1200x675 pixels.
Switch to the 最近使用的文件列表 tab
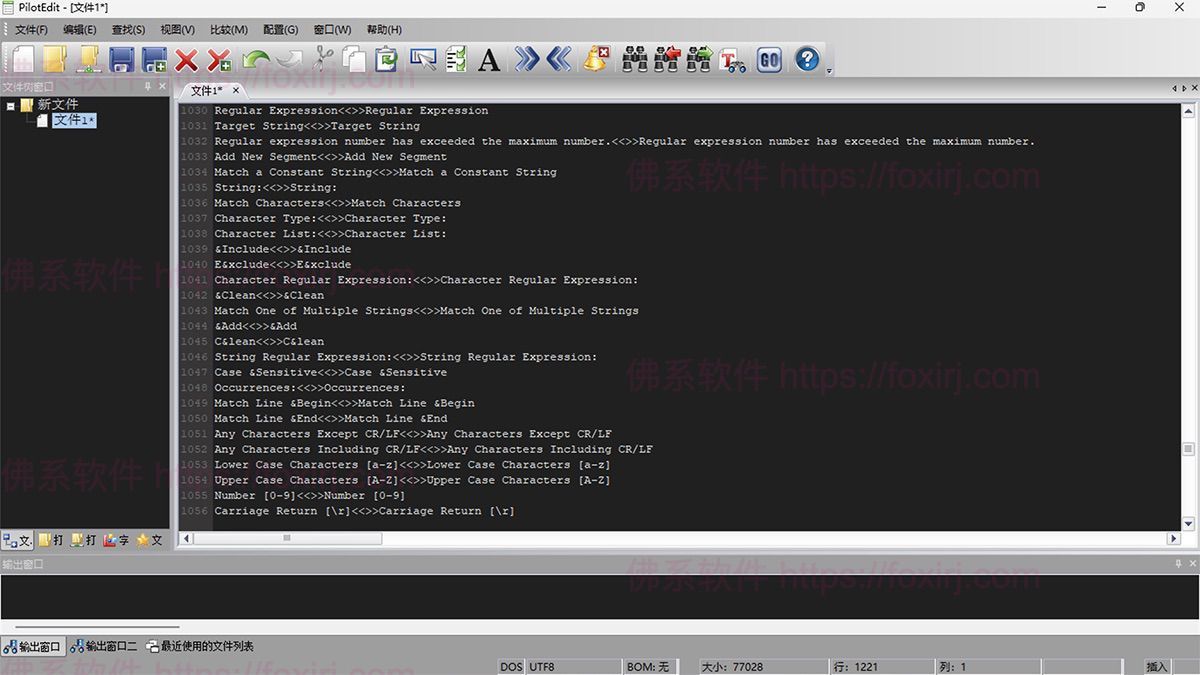200,647
